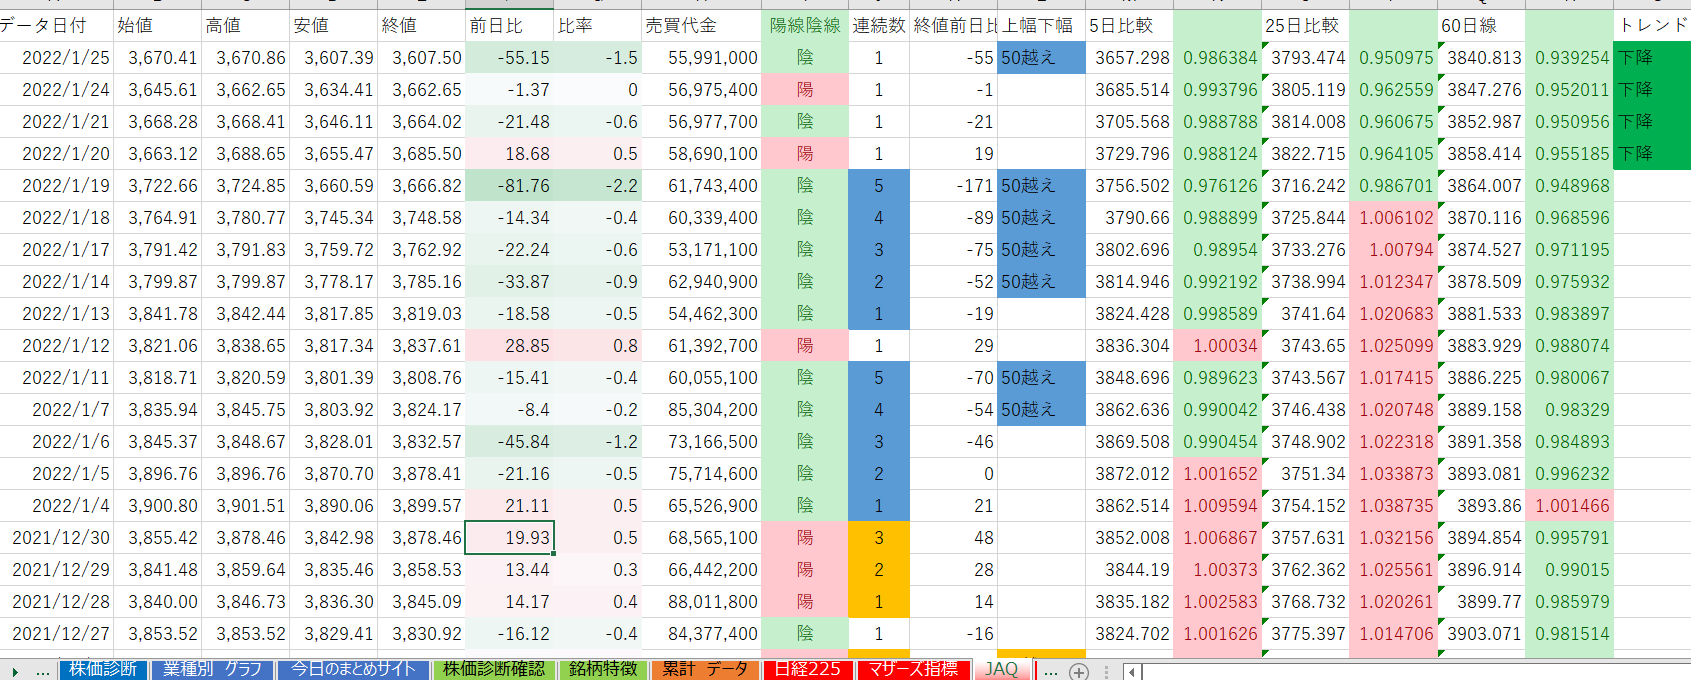Select the 0.939254 cell

click(1569, 58)
